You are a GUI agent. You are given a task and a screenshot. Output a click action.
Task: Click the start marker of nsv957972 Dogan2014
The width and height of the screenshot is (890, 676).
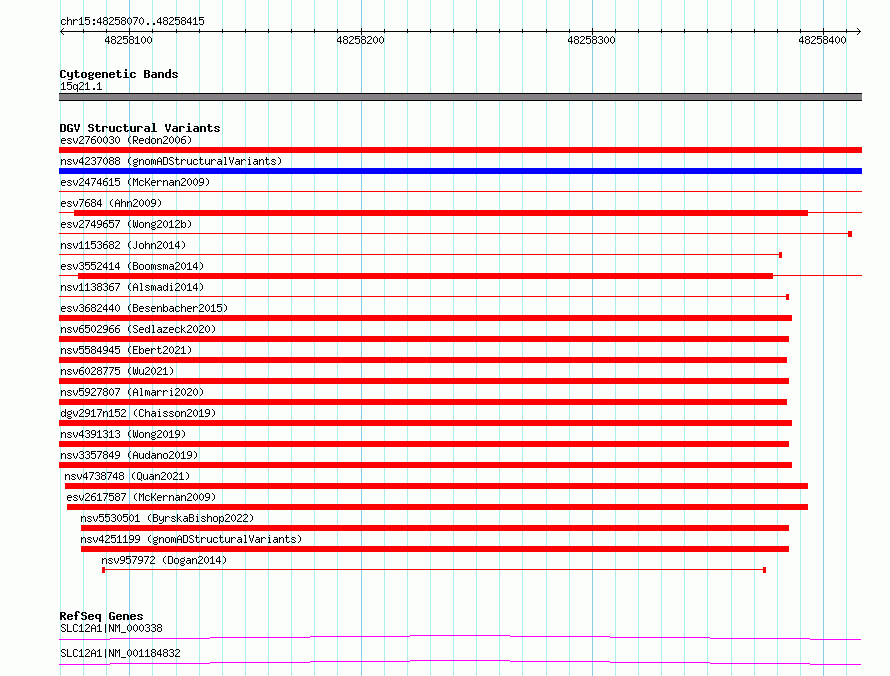point(103,570)
